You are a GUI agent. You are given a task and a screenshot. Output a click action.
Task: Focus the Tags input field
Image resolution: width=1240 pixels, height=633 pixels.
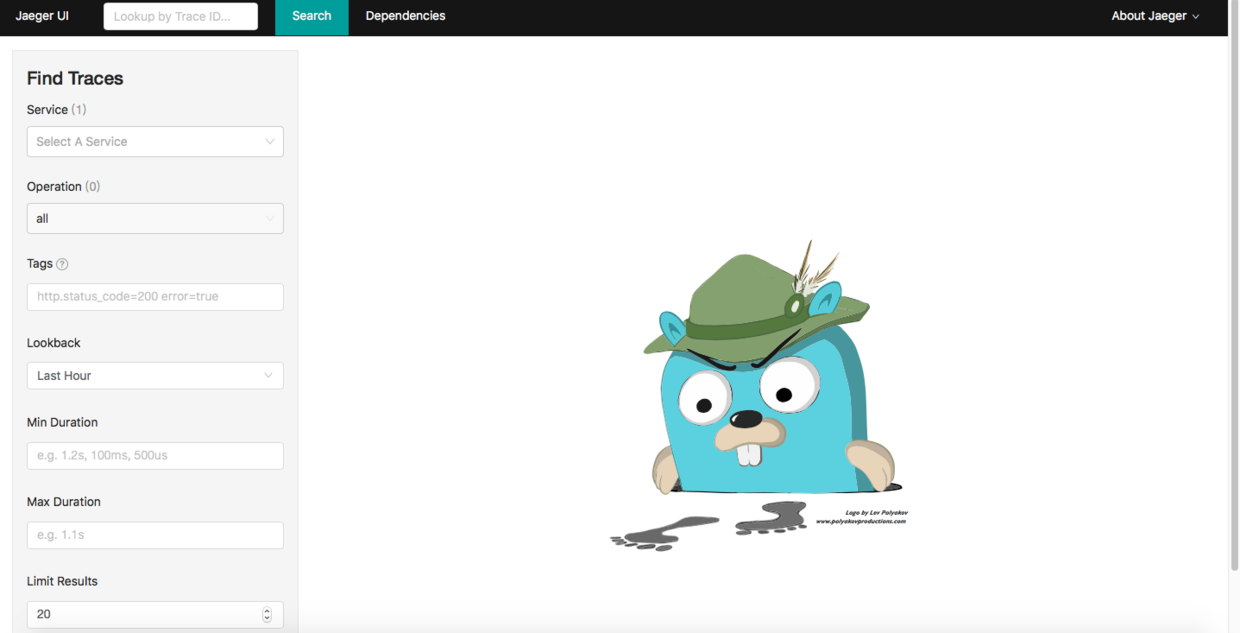[155, 296]
